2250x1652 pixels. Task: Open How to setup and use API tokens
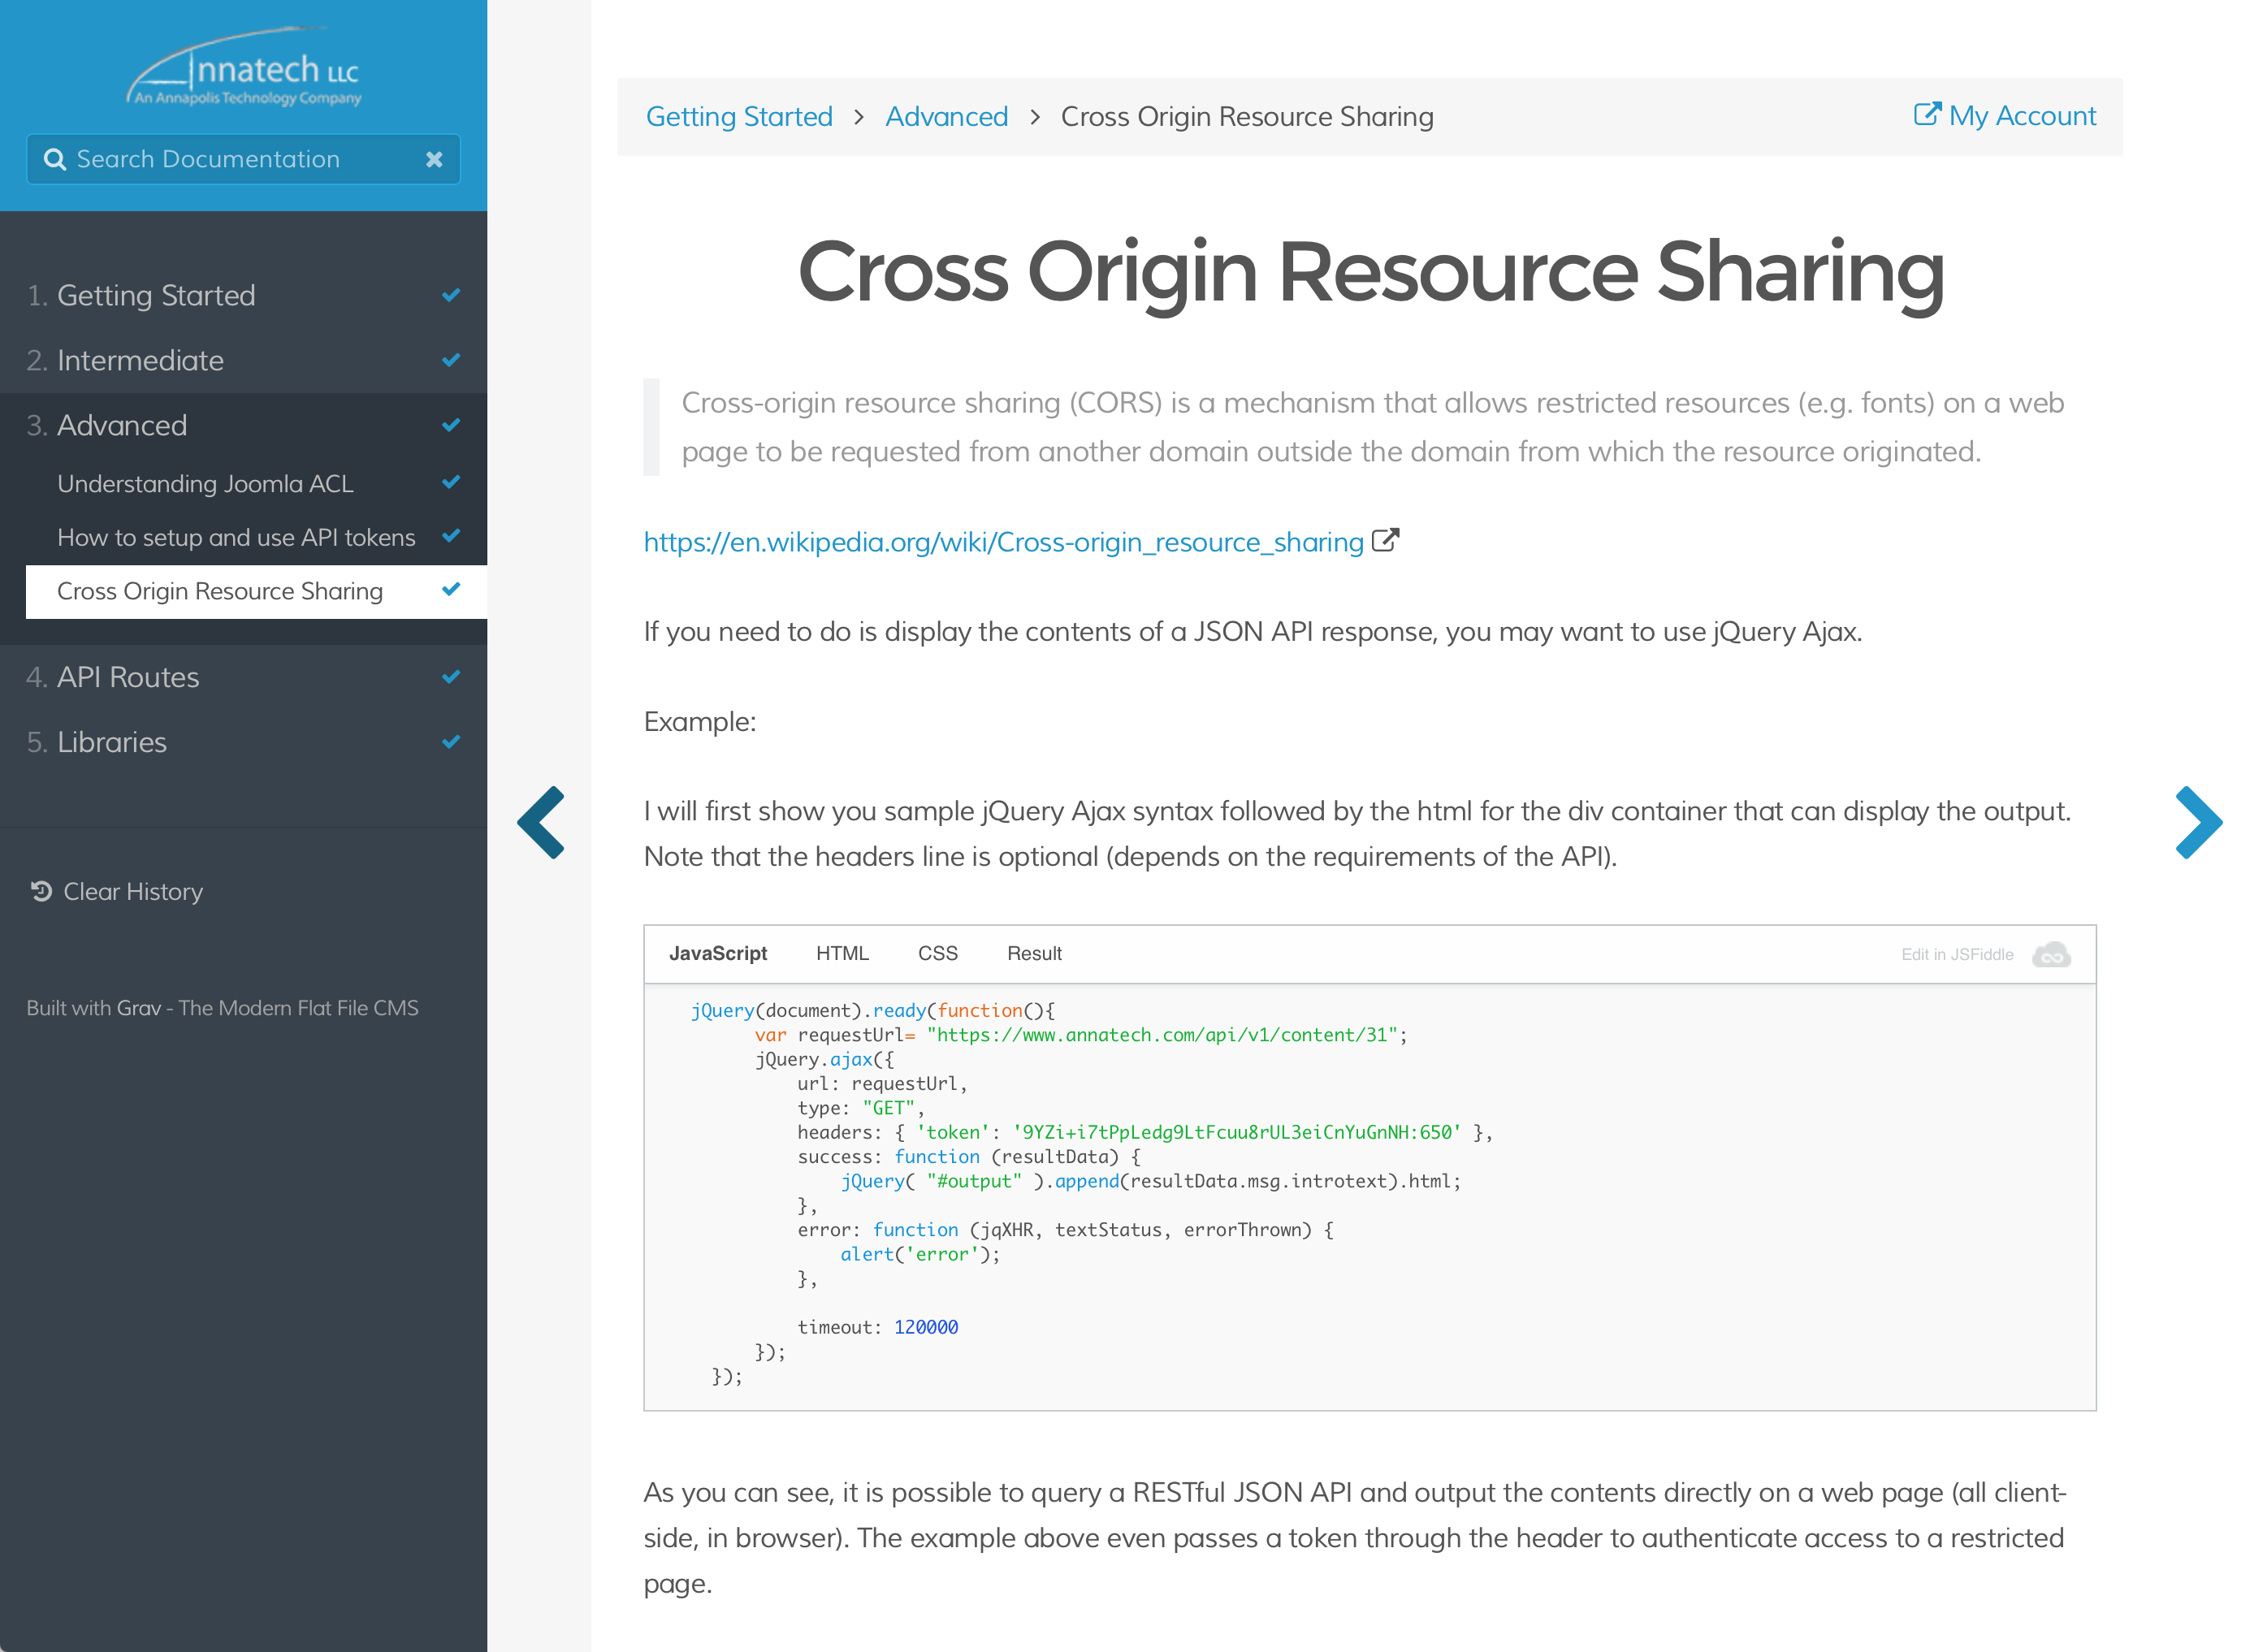(x=236, y=537)
